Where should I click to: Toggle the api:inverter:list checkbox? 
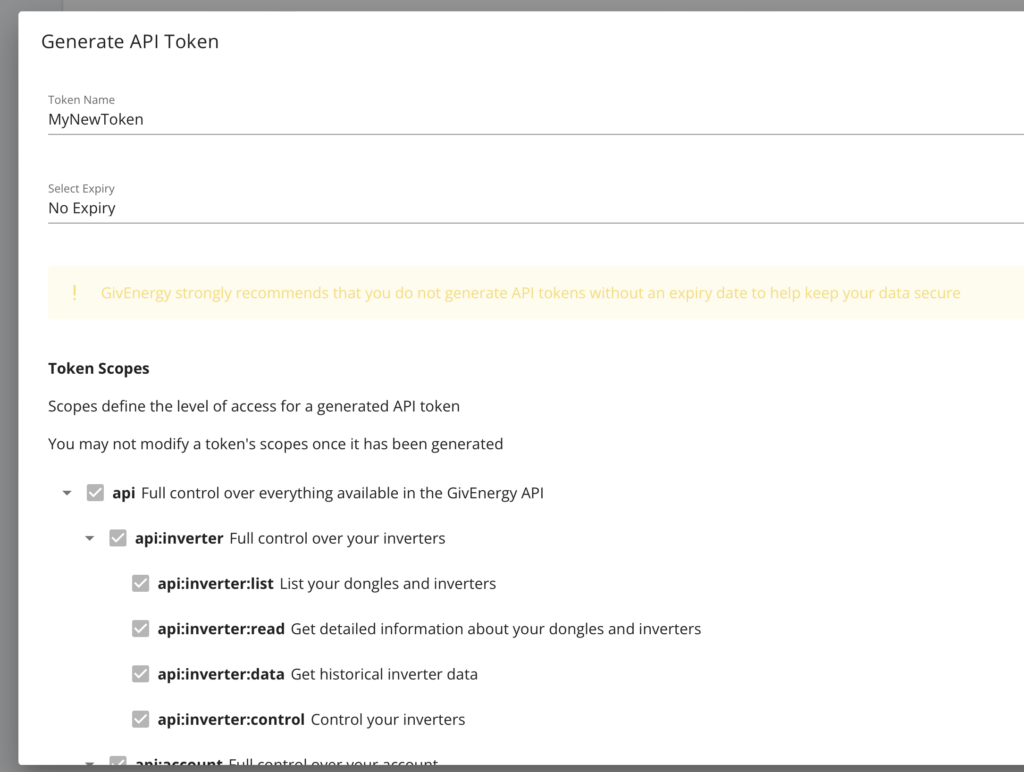(x=140, y=583)
